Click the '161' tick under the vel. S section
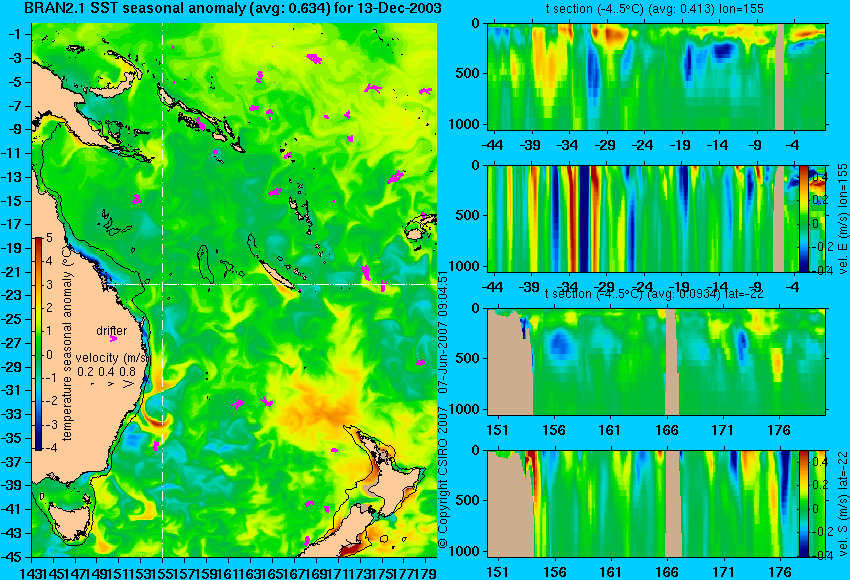The image size is (850, 580). [x=610, y=572]
